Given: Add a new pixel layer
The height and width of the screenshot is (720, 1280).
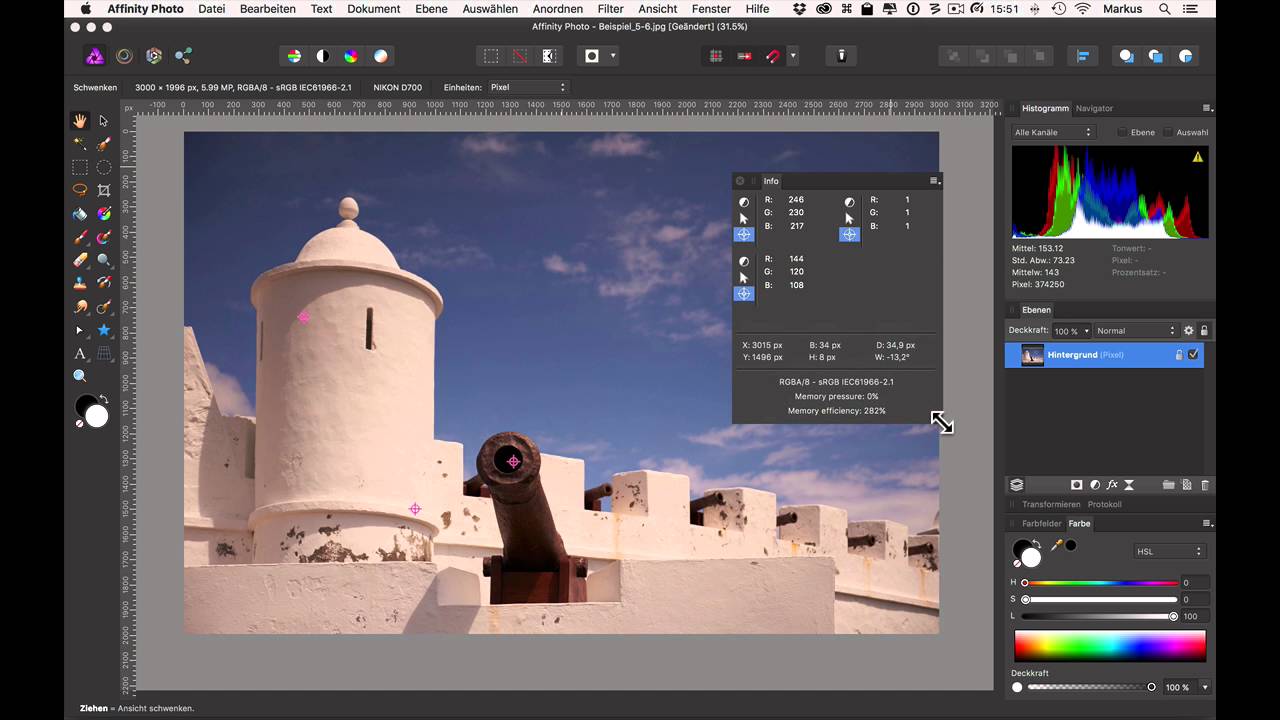Looking at the screenshot, I should coord(1187,485).
